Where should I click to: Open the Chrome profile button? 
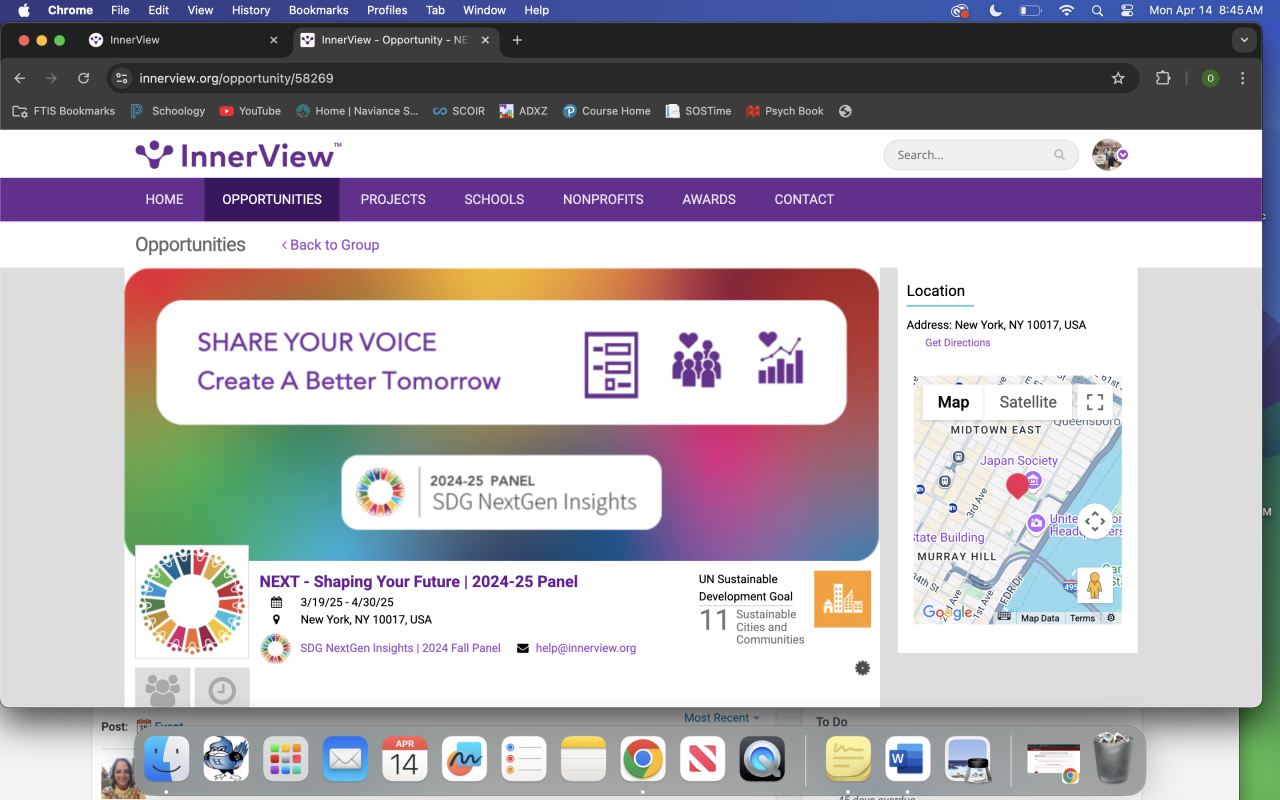[1210, 78]
